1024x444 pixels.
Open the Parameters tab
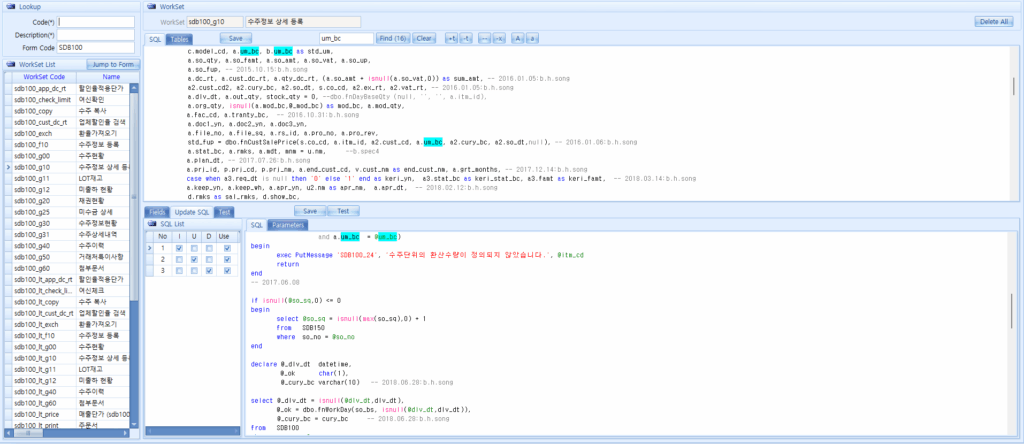[289, 225]
